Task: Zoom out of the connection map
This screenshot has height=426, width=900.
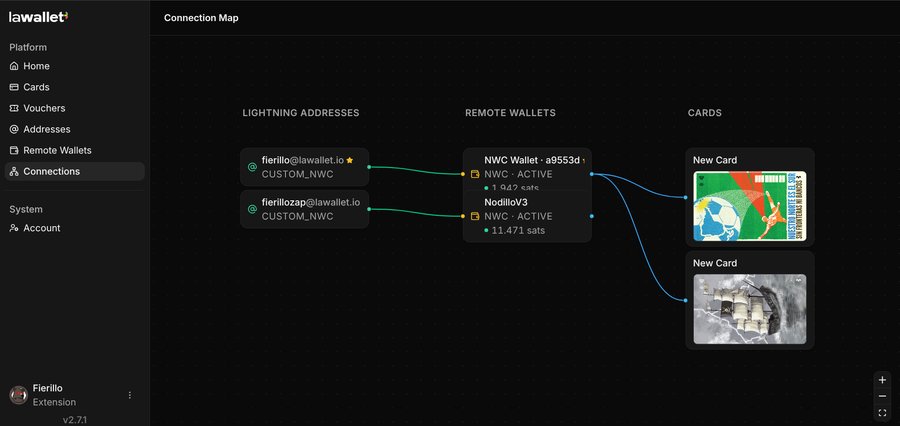Action: pos(882,396)
